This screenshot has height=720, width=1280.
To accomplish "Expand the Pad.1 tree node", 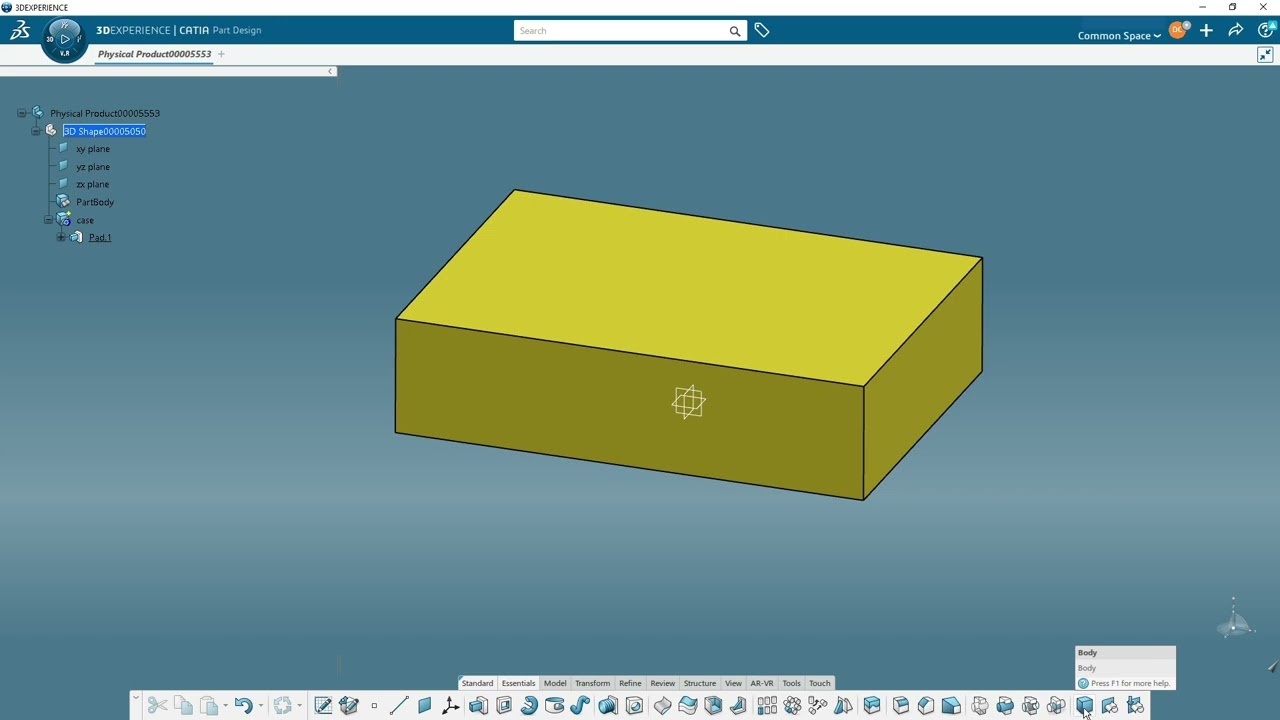I will (61, 237).
